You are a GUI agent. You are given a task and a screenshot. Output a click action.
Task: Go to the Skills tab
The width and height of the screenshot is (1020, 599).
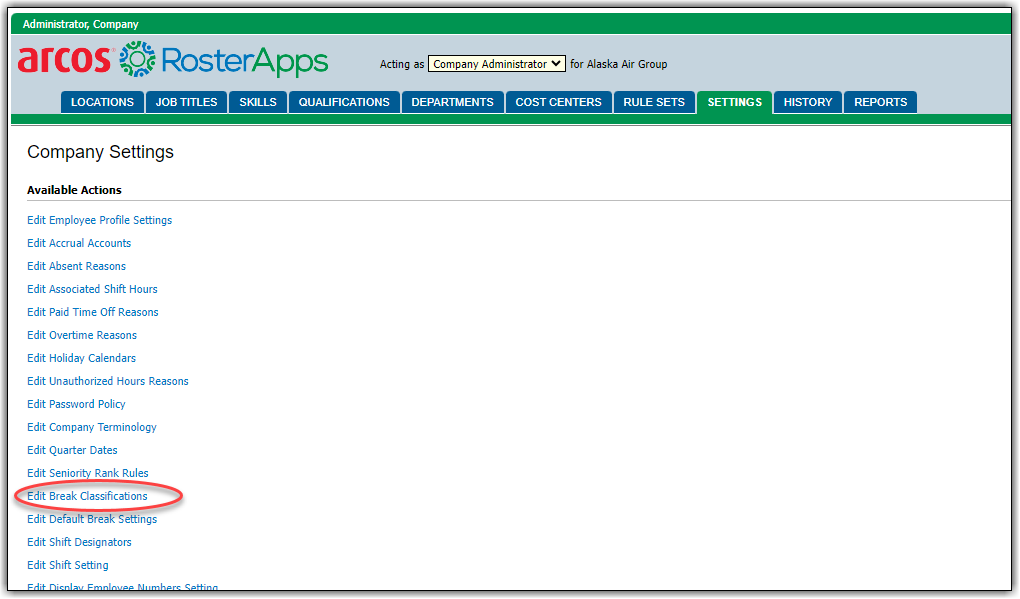coord(258,102)
